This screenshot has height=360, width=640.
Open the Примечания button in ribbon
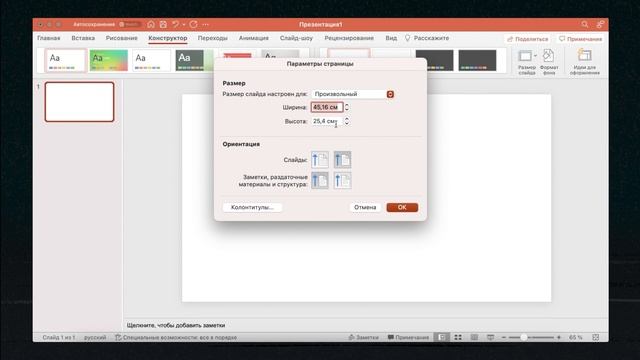click(x=580, y=39)
